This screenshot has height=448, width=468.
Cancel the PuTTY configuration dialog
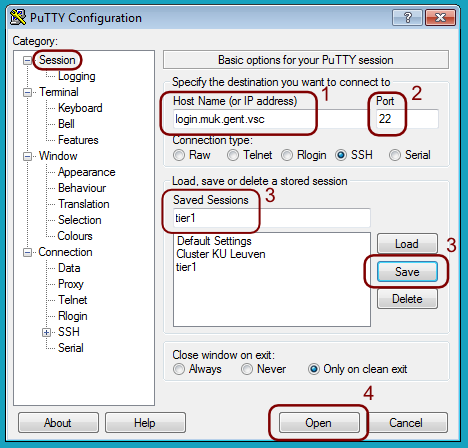coord(406,423)
